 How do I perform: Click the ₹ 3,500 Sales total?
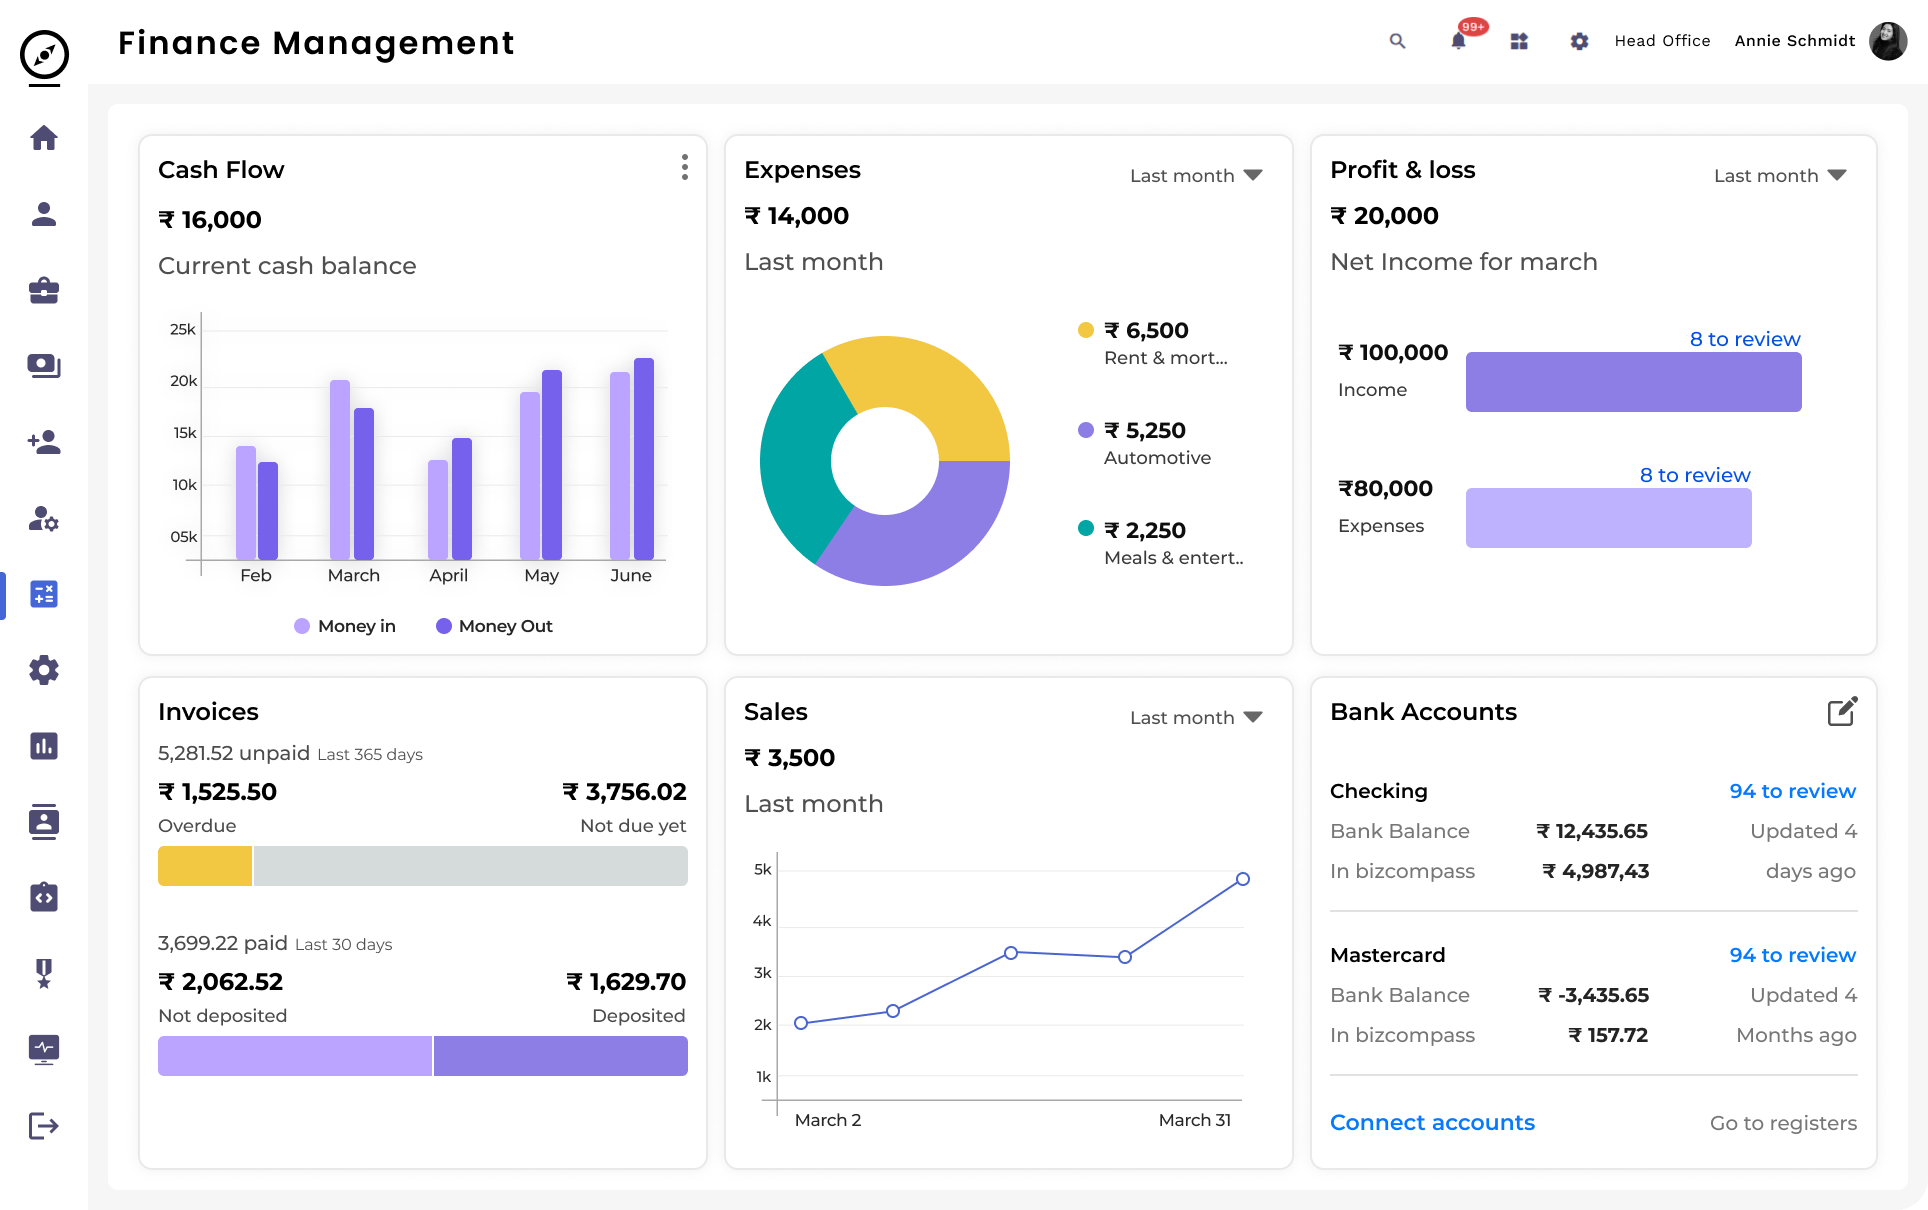[x=790, y=758]
